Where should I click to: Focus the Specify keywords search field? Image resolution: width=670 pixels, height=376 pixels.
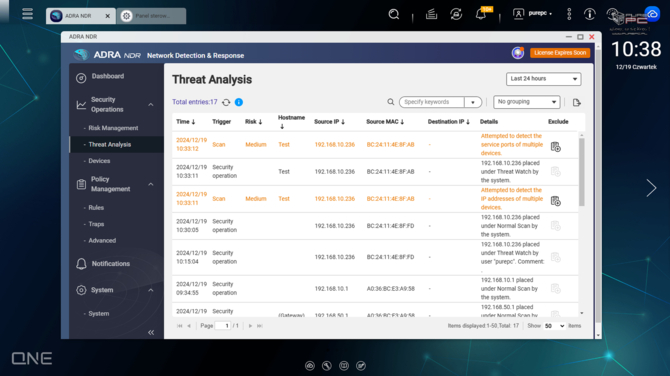(431, 102)
